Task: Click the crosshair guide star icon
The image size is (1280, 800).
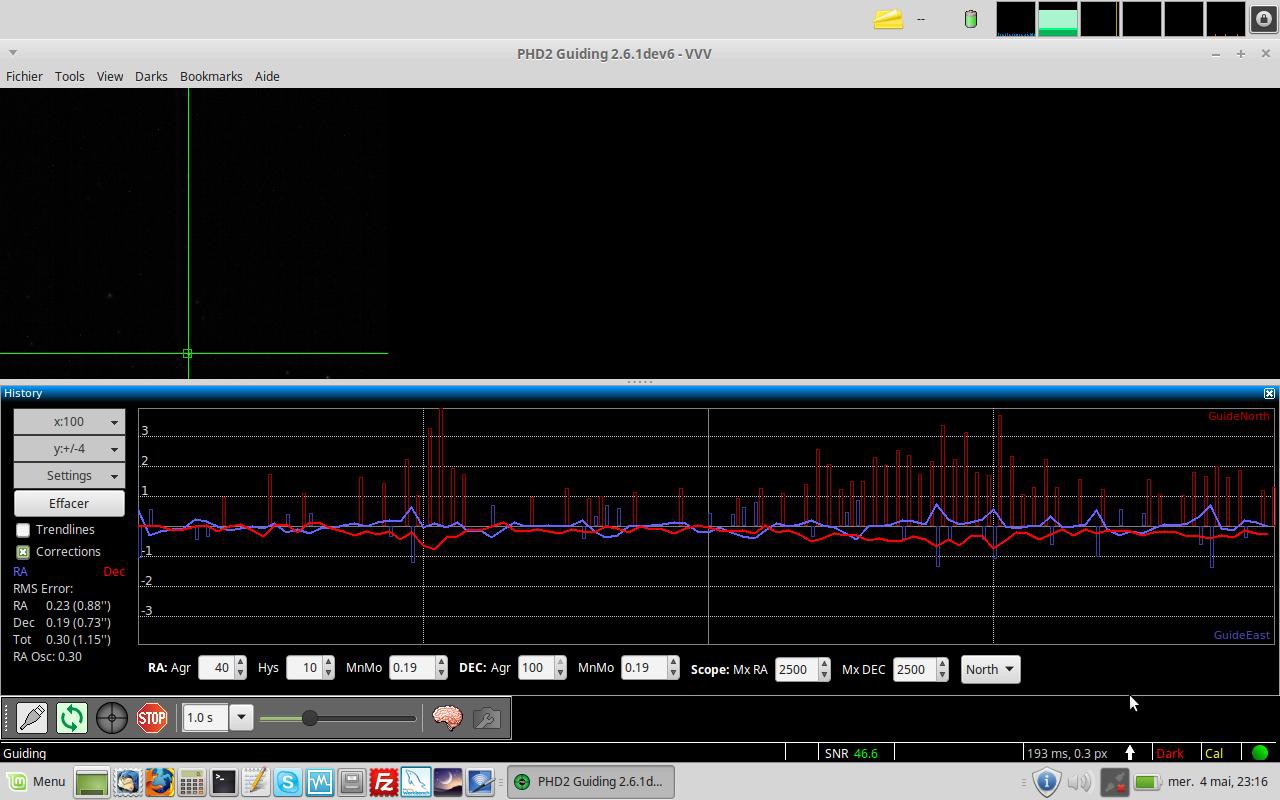Action: click(x=112, y=717)
